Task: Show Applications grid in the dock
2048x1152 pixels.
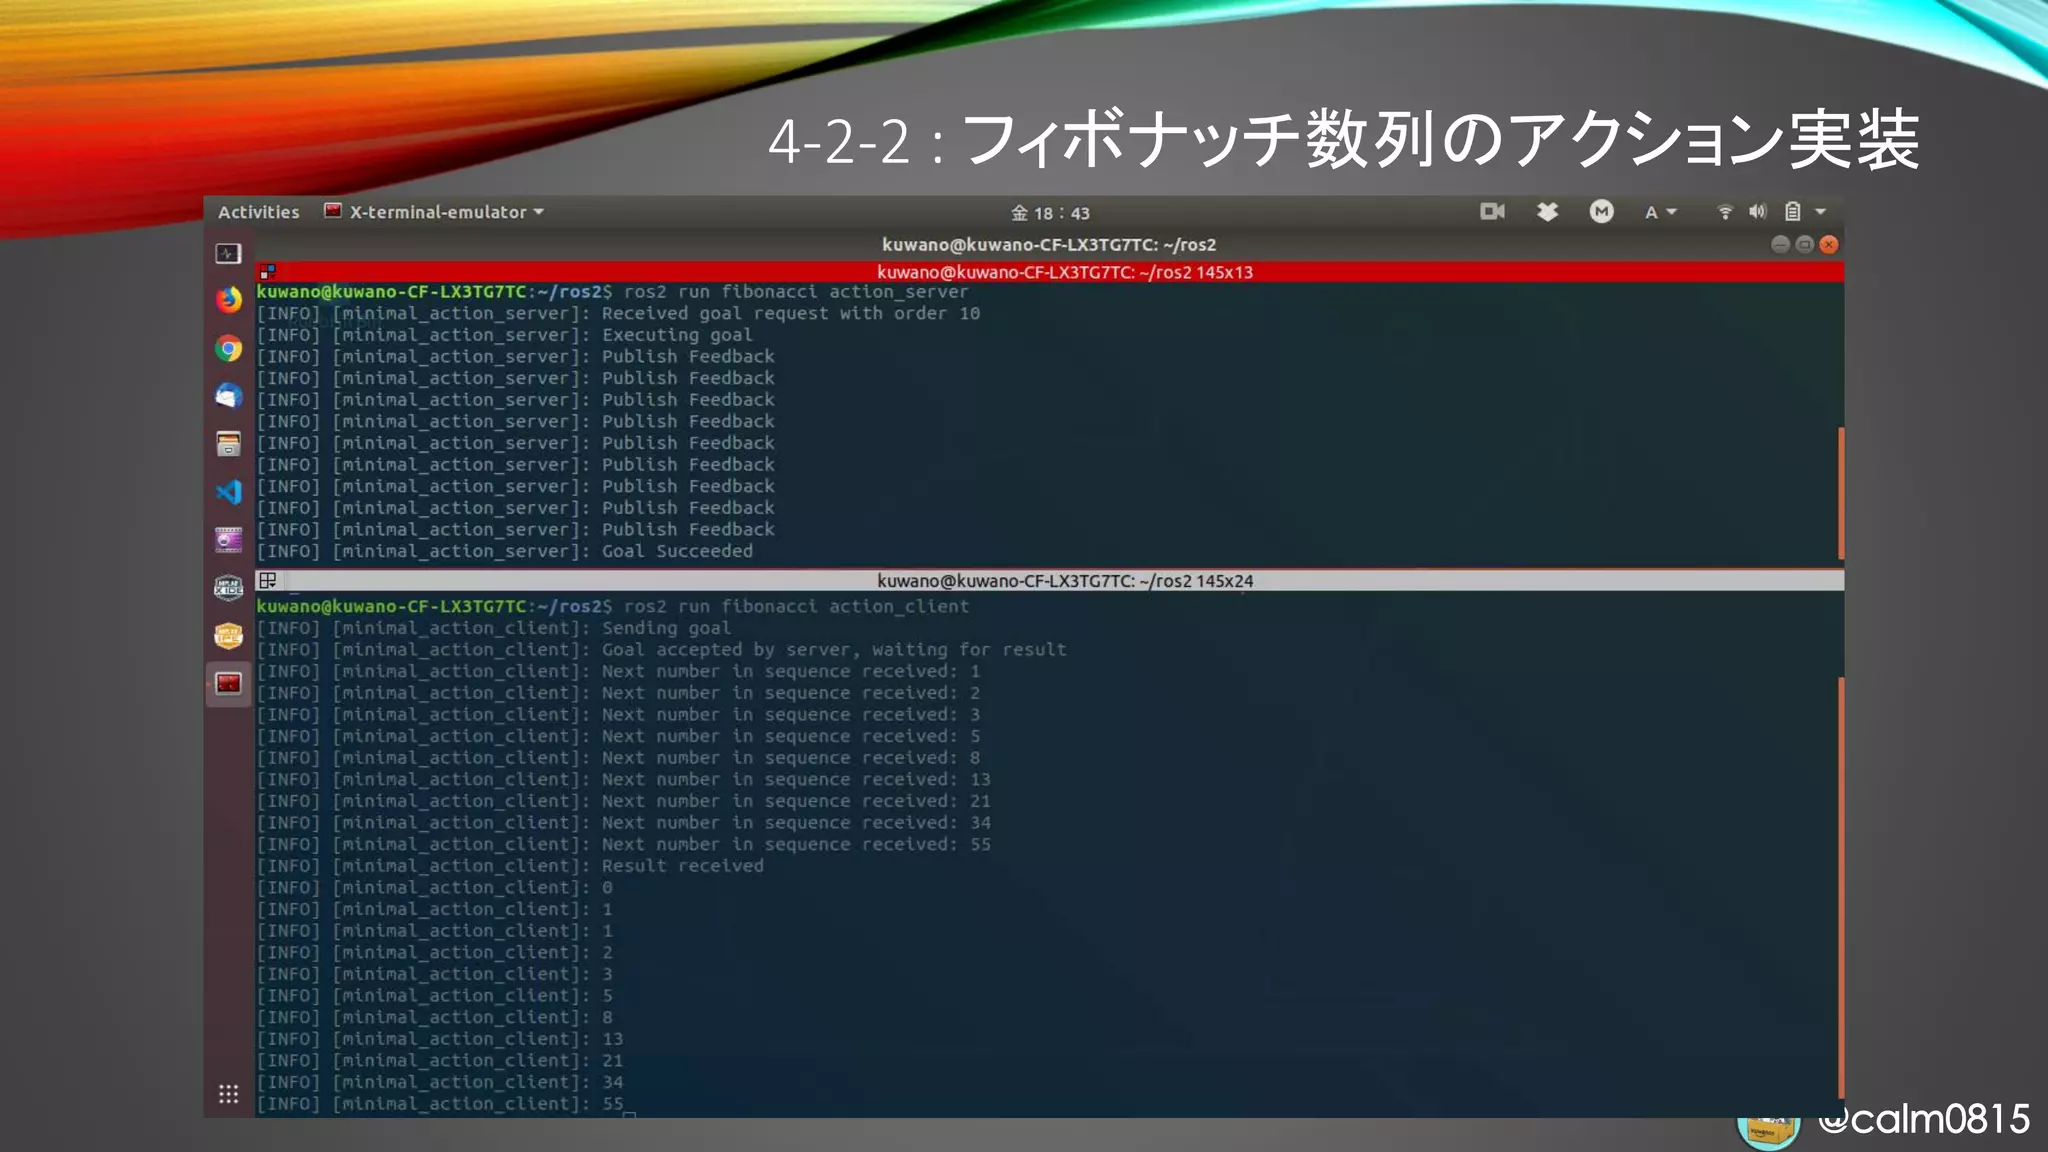Action: click(228, 1094)
